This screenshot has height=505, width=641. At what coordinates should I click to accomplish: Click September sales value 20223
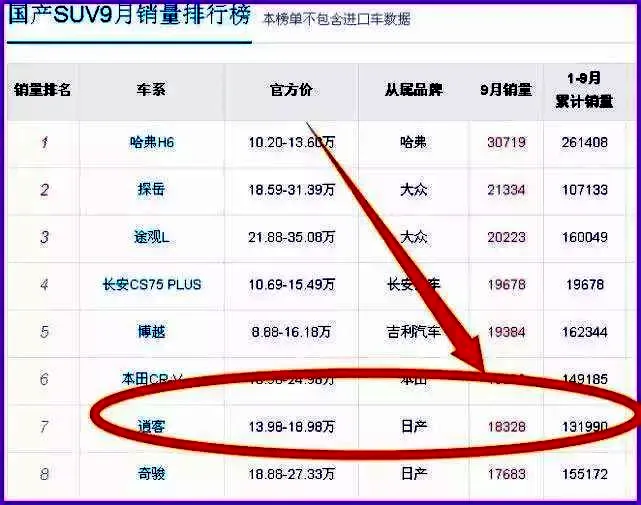pos(507,237)
